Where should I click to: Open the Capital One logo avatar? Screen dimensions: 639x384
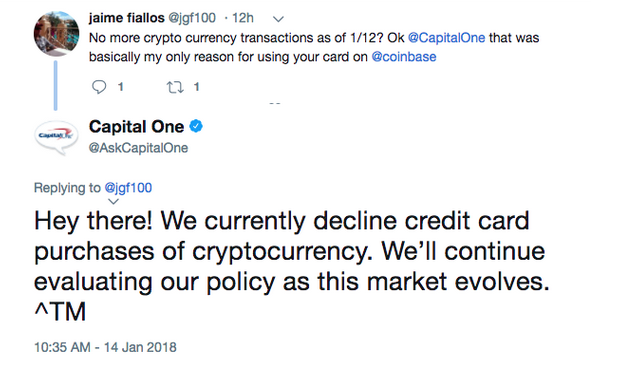(x=56, y=136)
